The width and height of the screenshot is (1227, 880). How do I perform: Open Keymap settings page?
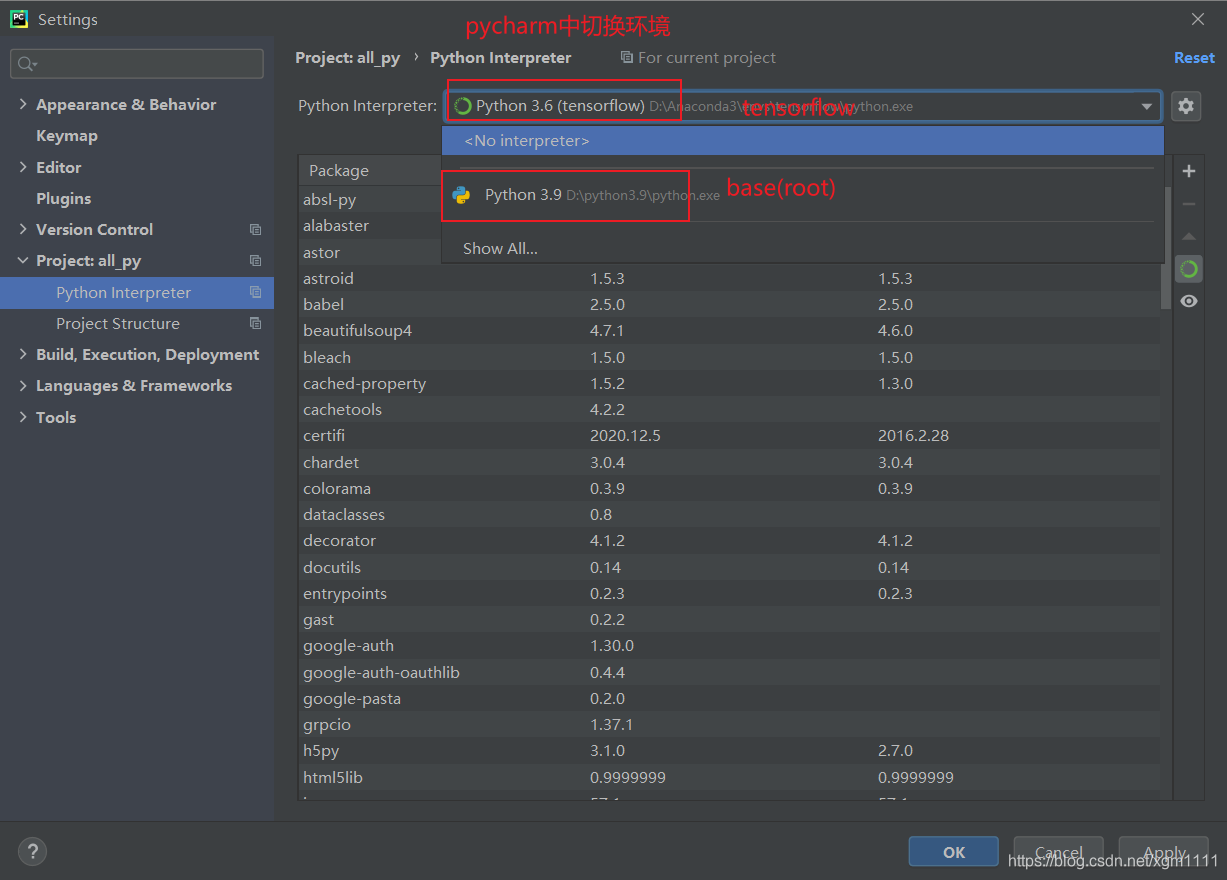(x=67, y=136)
